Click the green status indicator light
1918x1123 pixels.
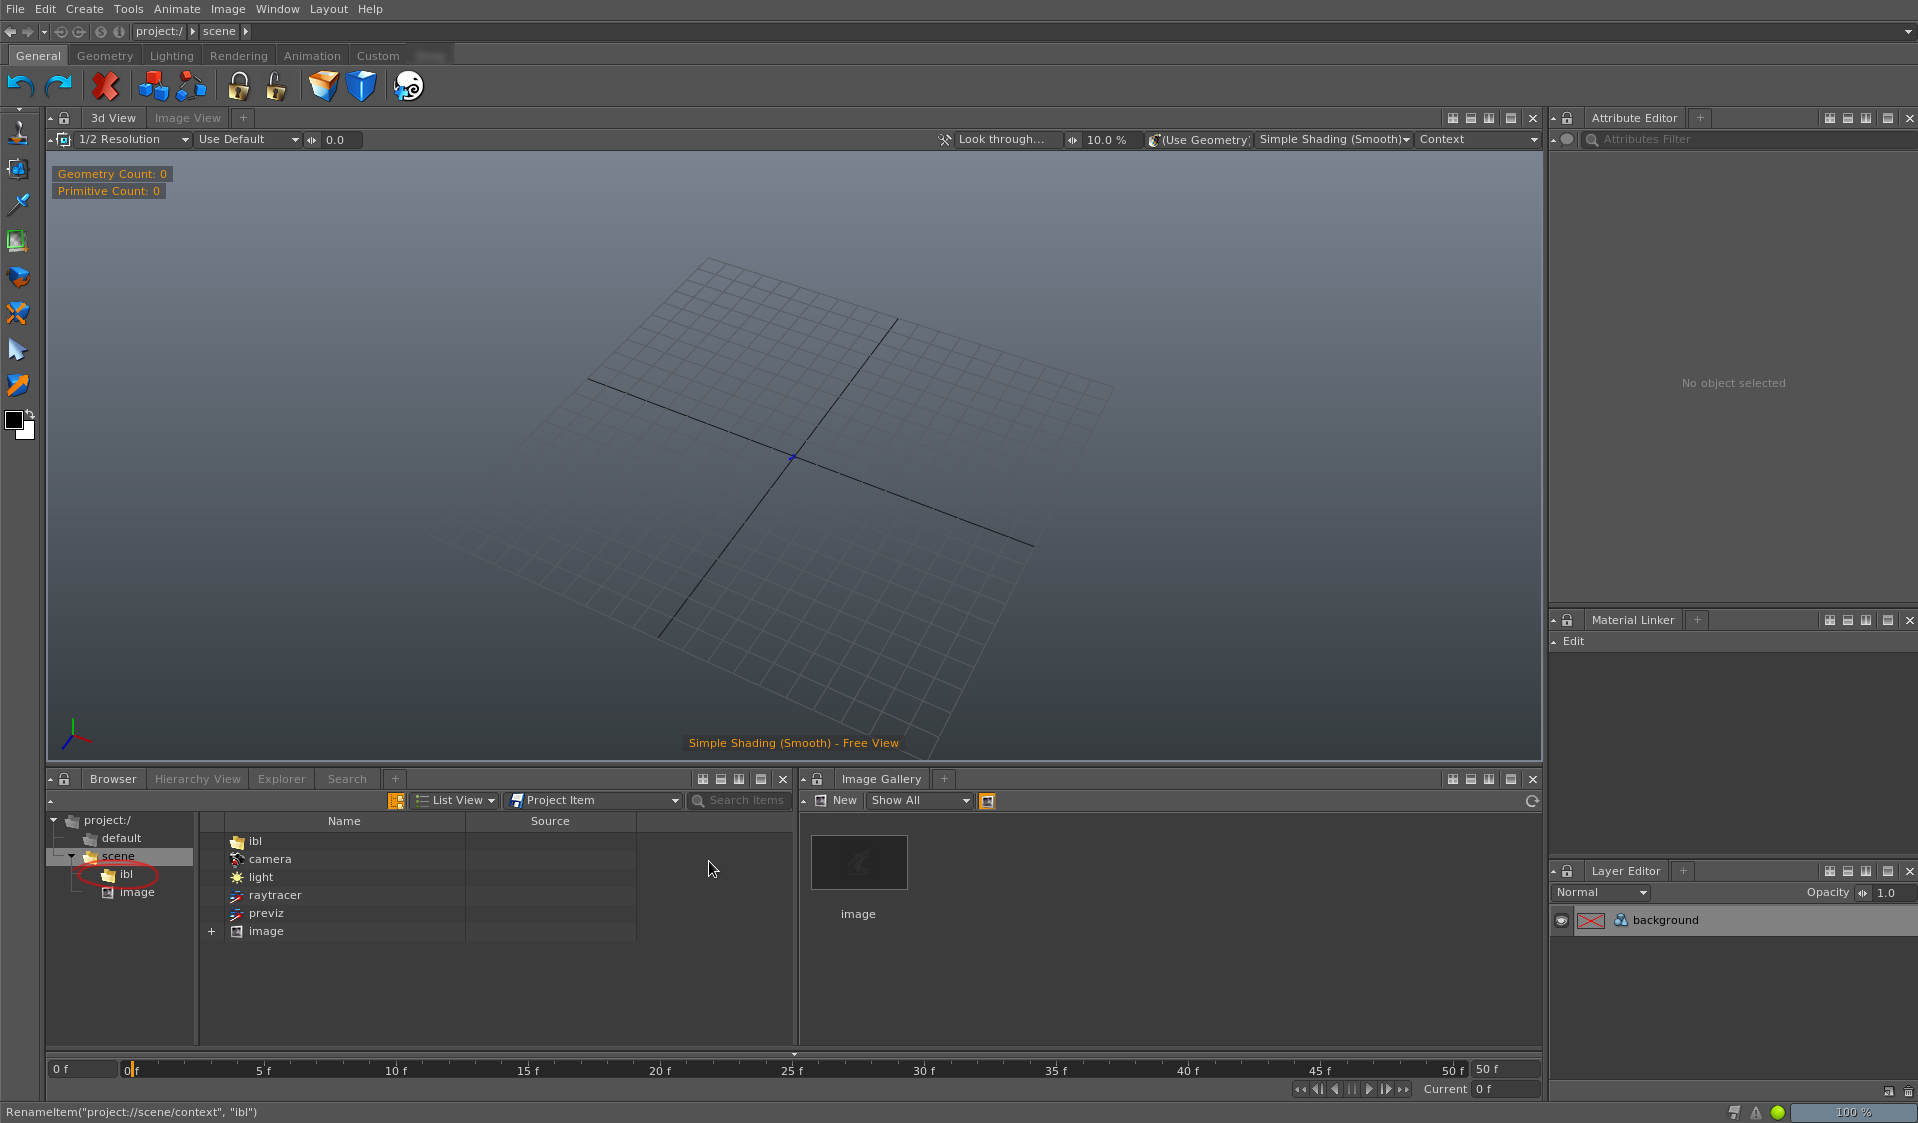[x=1778, y=1112]
